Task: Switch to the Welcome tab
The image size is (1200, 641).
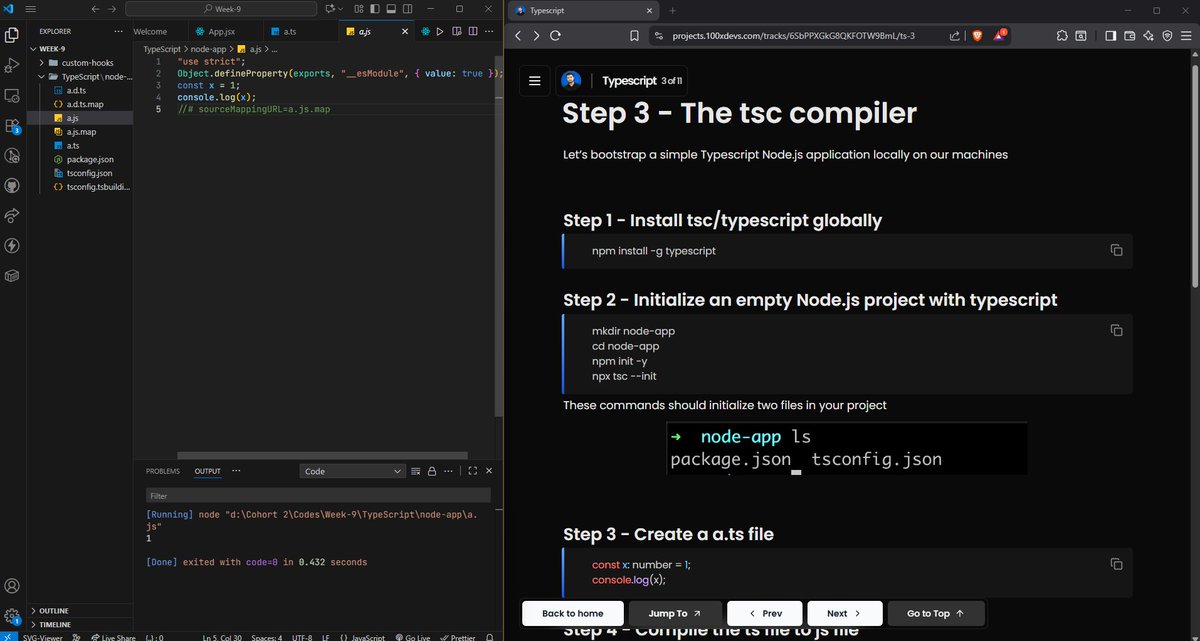Action: pyautogui.click(x=150, y=32)
